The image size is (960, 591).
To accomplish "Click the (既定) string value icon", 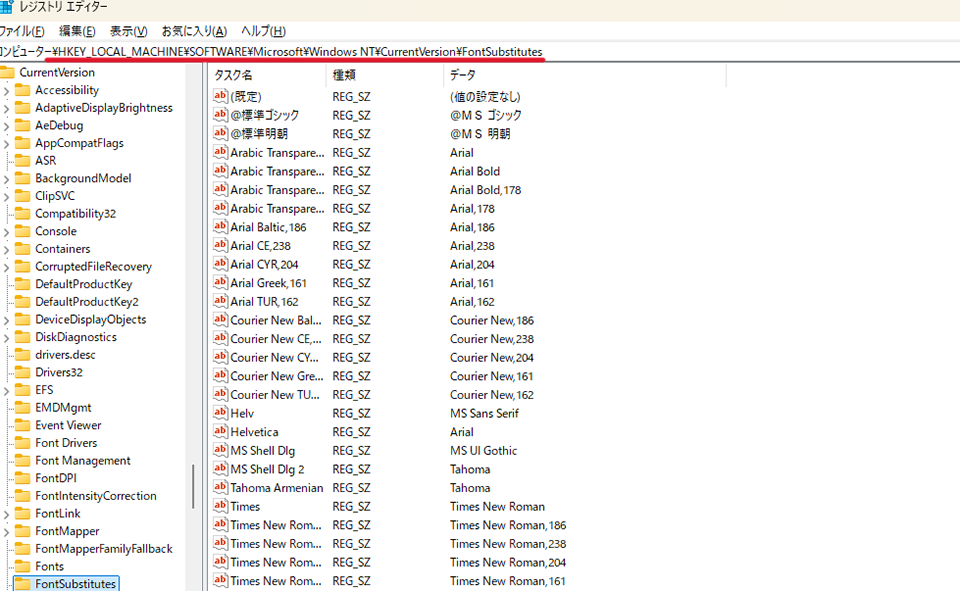I will (x=220, y=96).
